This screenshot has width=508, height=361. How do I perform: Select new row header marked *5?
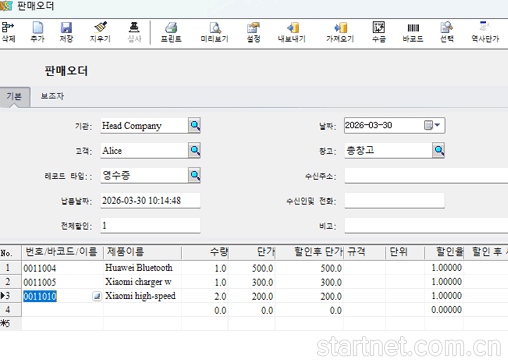[x=11, y=324]
